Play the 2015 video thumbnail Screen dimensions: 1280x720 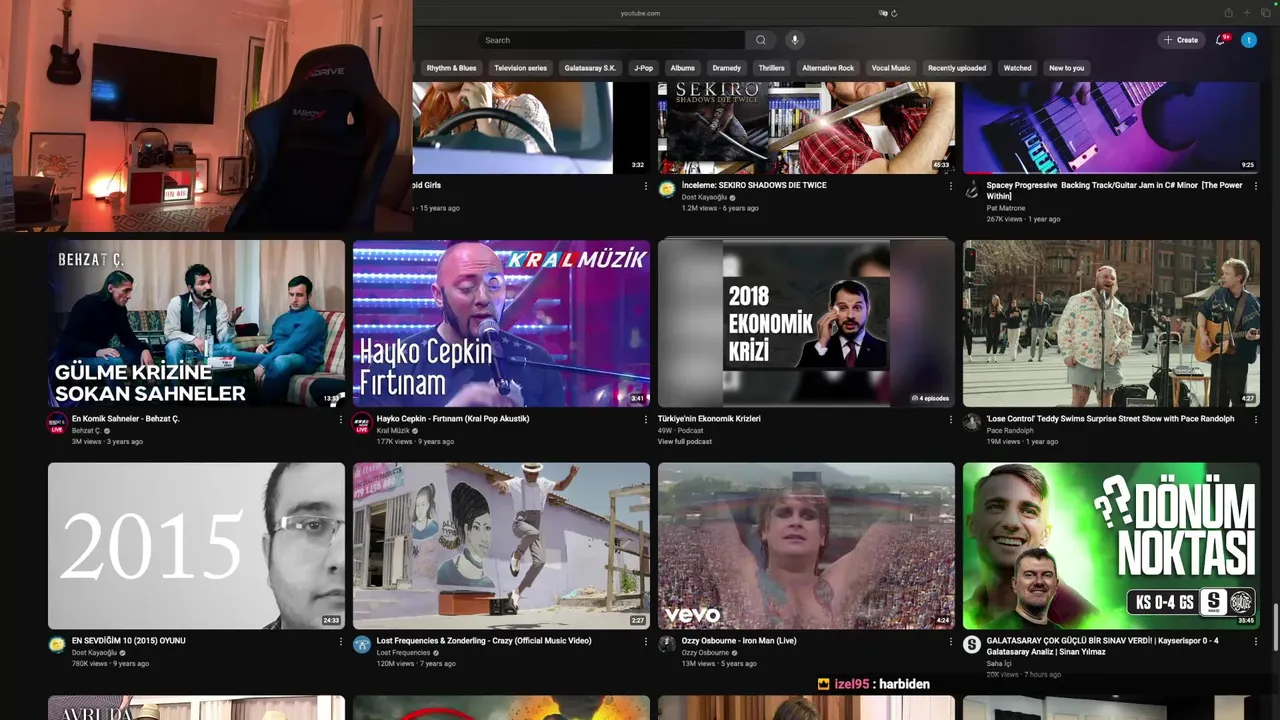(x=196, y=545)
